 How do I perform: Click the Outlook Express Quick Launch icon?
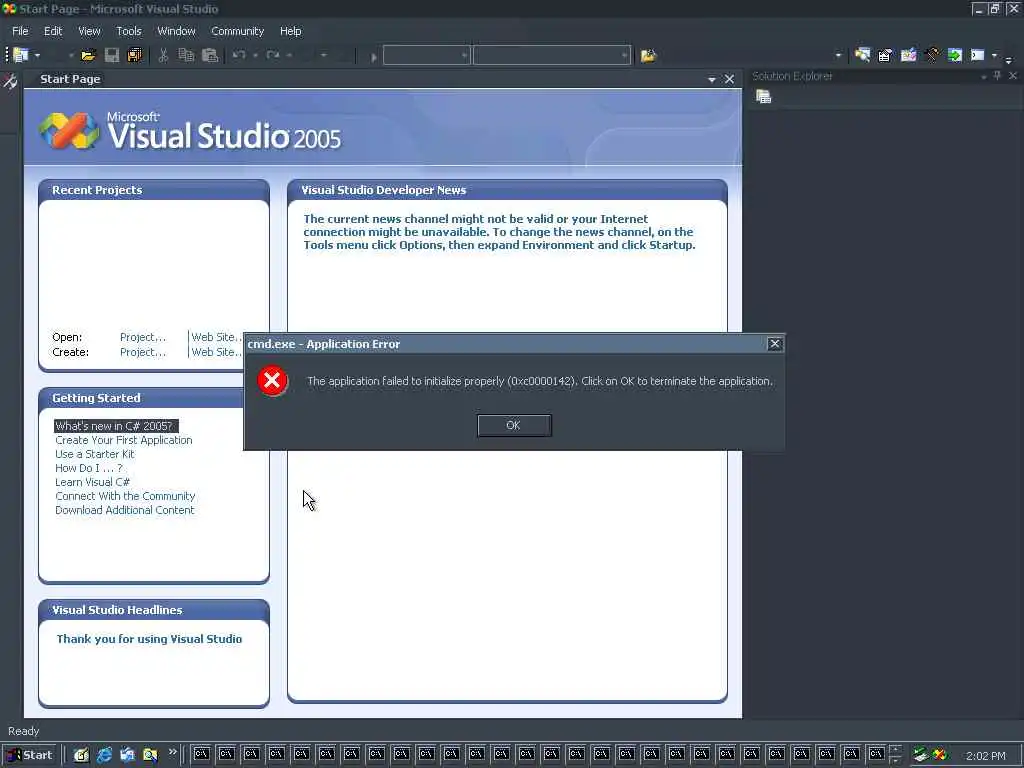(x=127, y=755)
